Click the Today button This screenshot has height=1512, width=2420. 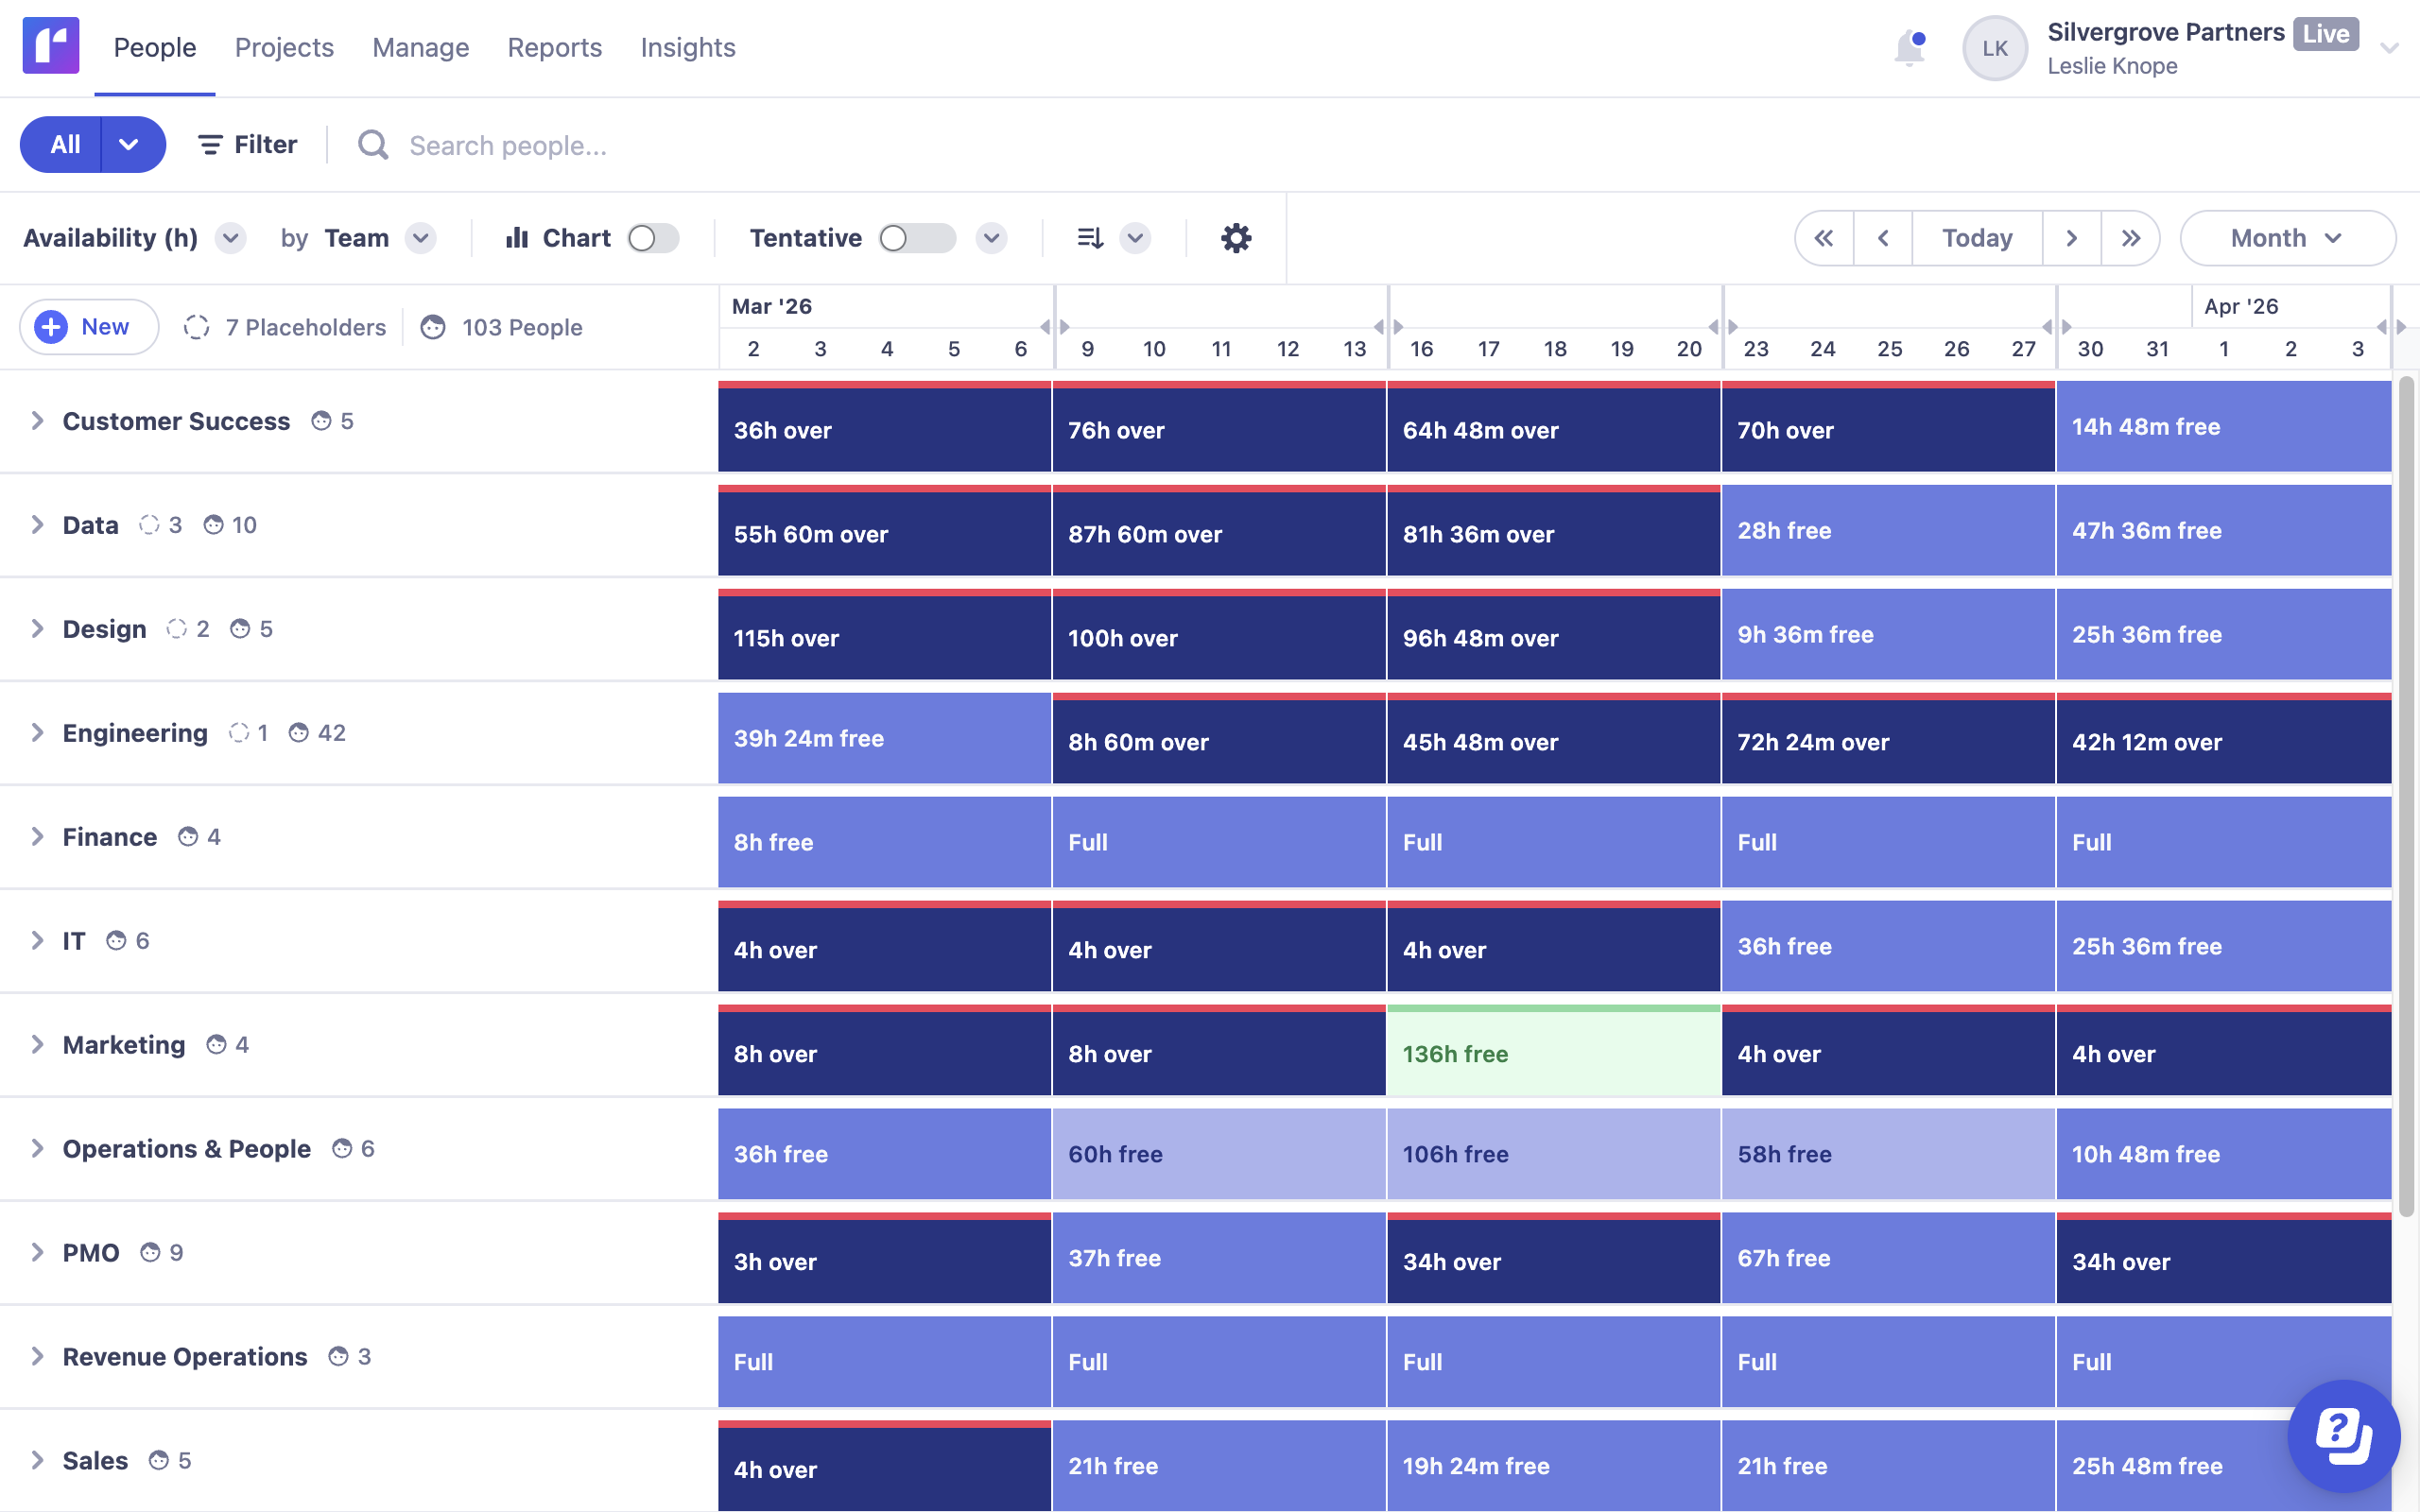1976,238
